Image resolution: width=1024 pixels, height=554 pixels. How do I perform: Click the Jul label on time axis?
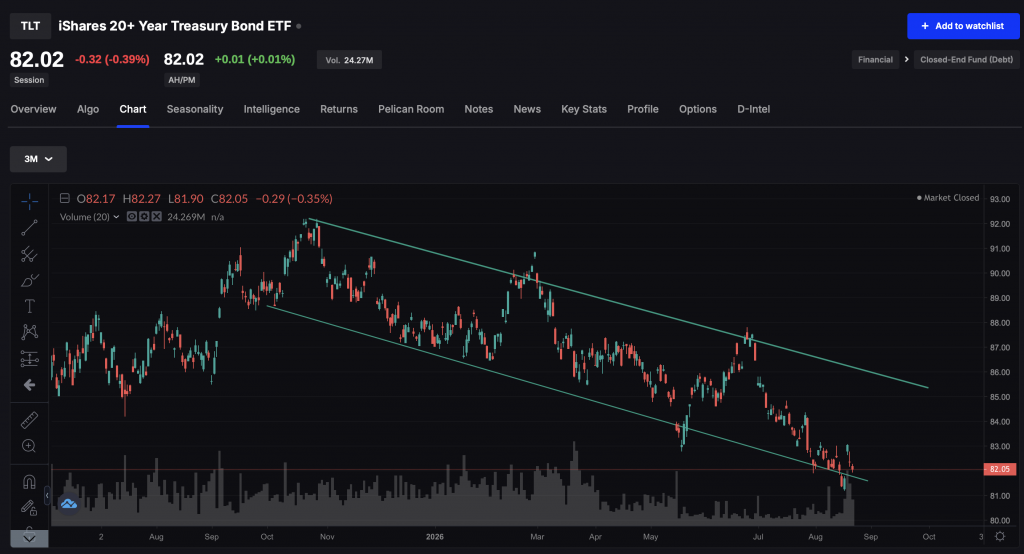[x=758, y=536]
